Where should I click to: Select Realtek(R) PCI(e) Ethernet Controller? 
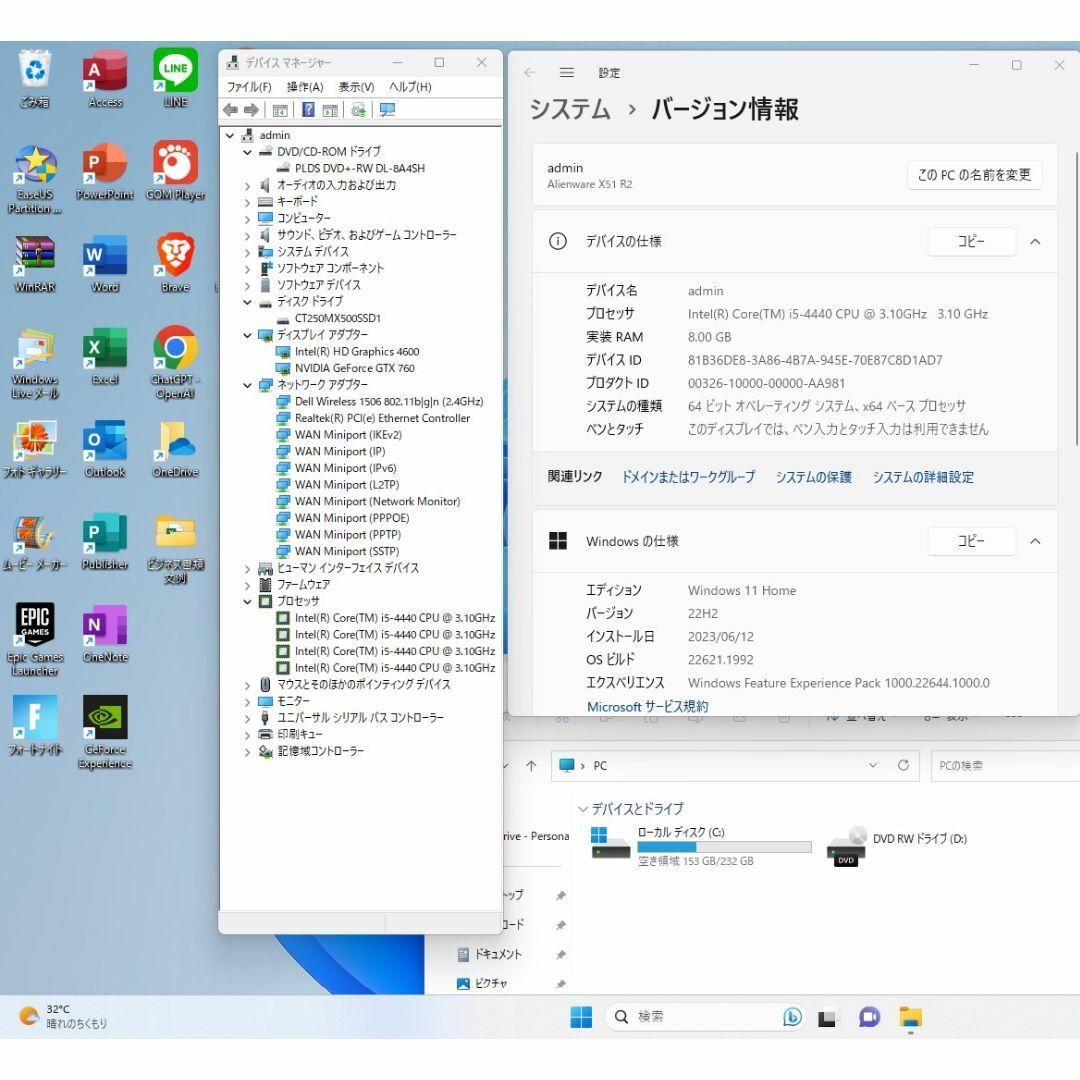click(382, 418)
